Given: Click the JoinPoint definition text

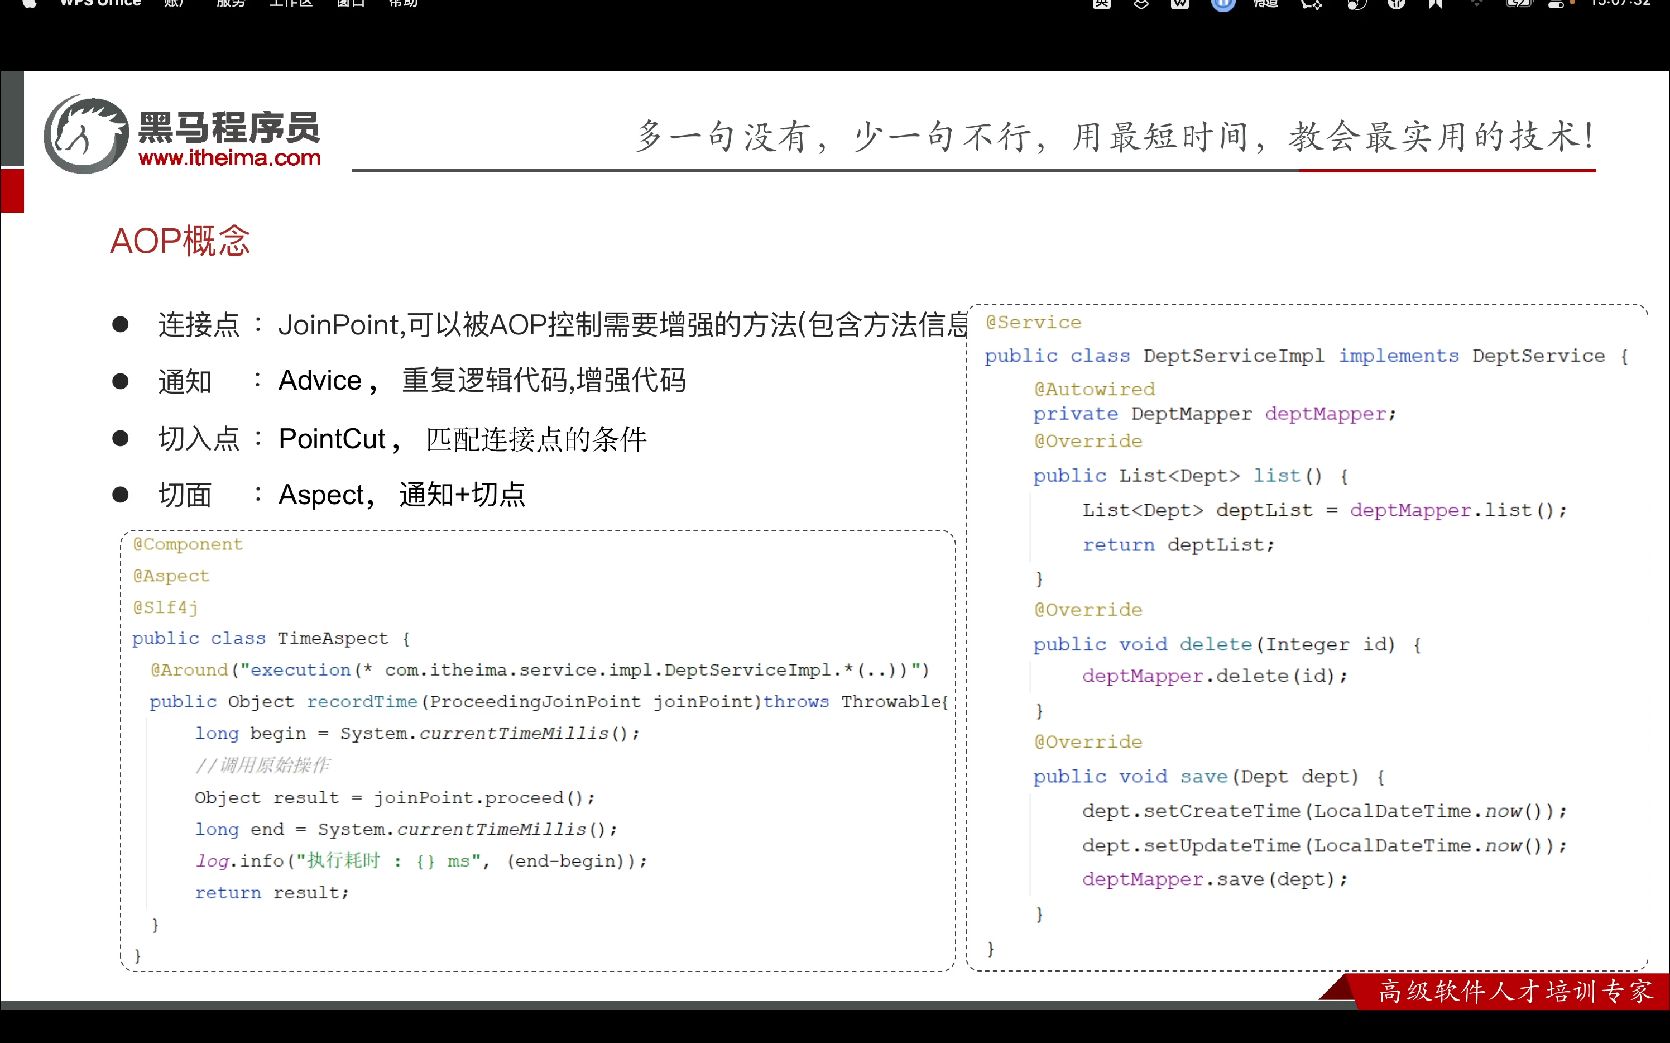Looking at the screenshot, I should (x=623, y=325).
